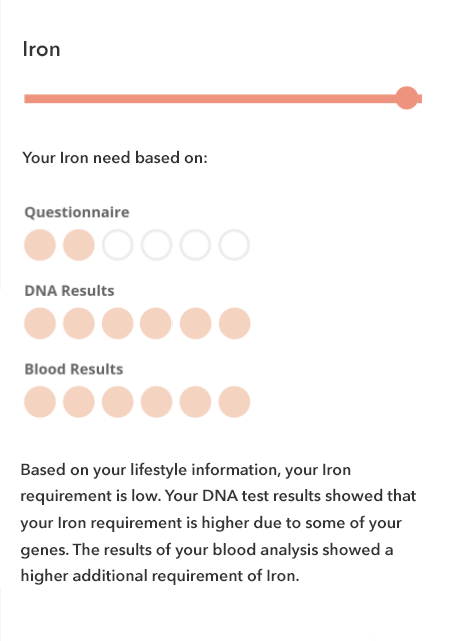Screen dimensions: 452x641
Task: Click the last Questionnaire empty circle
Action: coord(234,245)
